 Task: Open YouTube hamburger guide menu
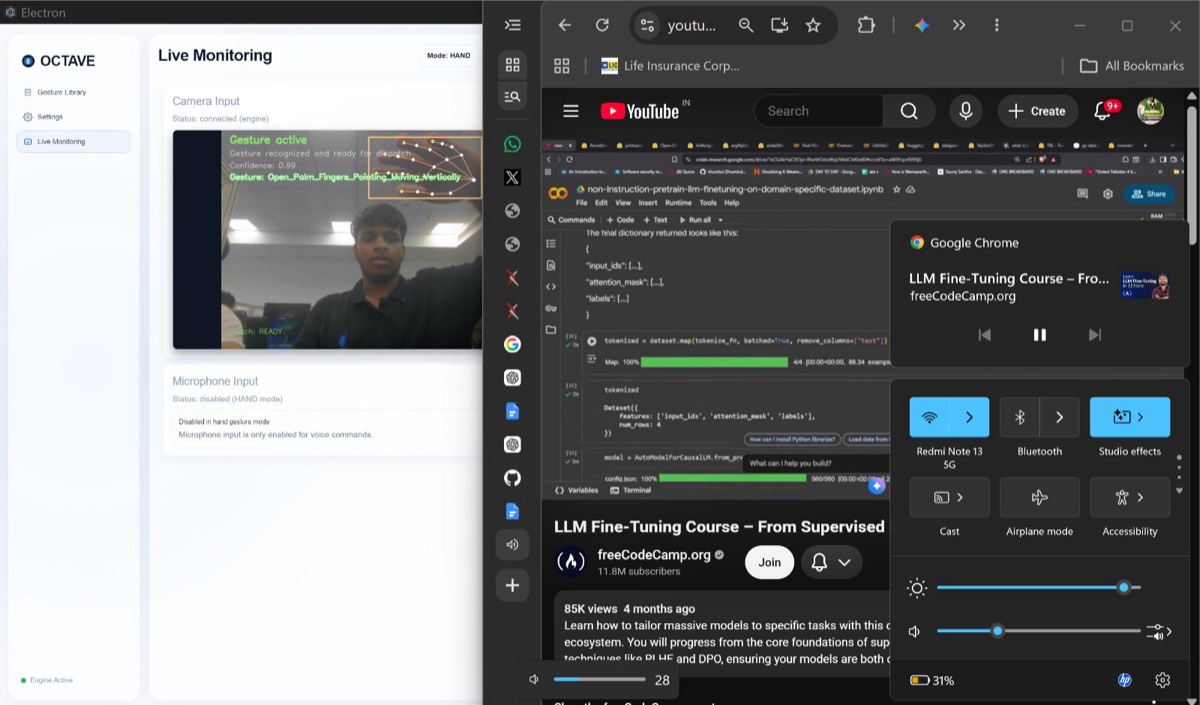[x=571, y=111]
